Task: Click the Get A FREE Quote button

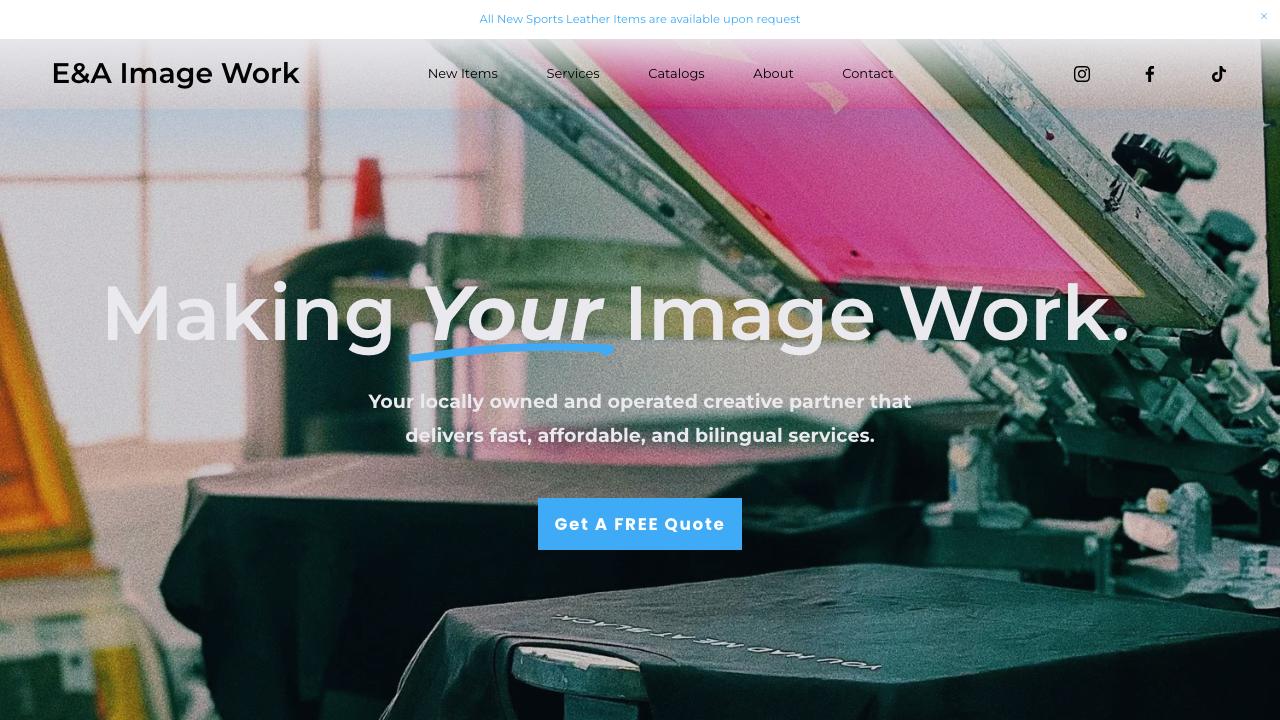Action: [640, 524]
